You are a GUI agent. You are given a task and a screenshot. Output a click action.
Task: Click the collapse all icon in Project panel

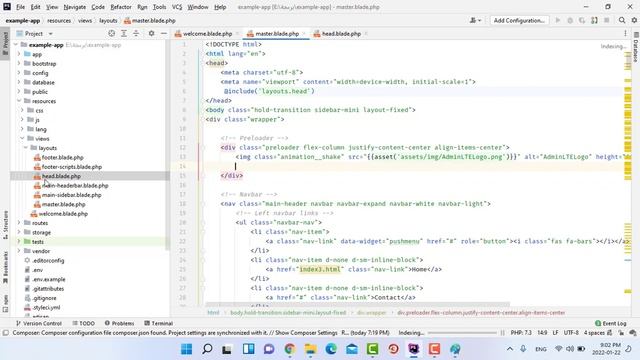click(x=136, y=33)
